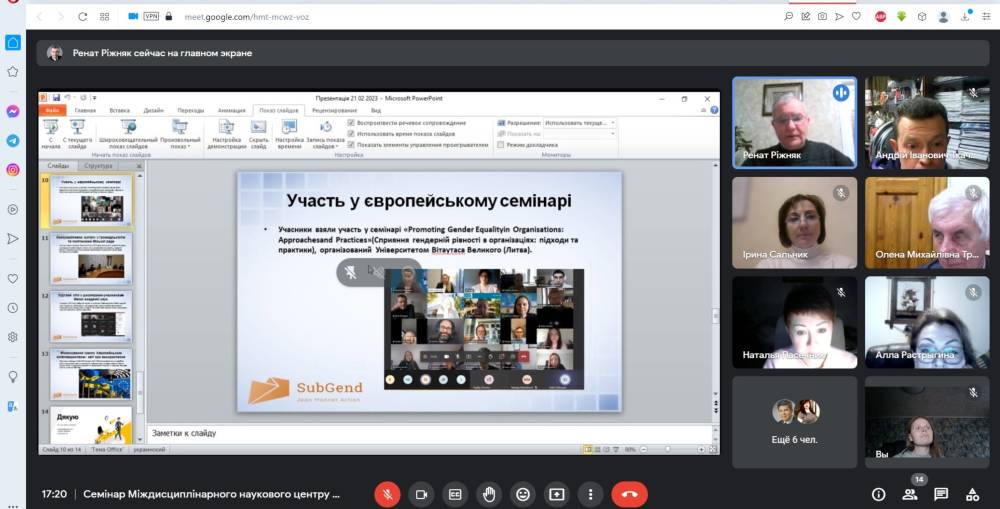Viewport: 1000px width, 509px height.
Task: Show the participants list with 14 badge
Action: [x=910, y=494]
